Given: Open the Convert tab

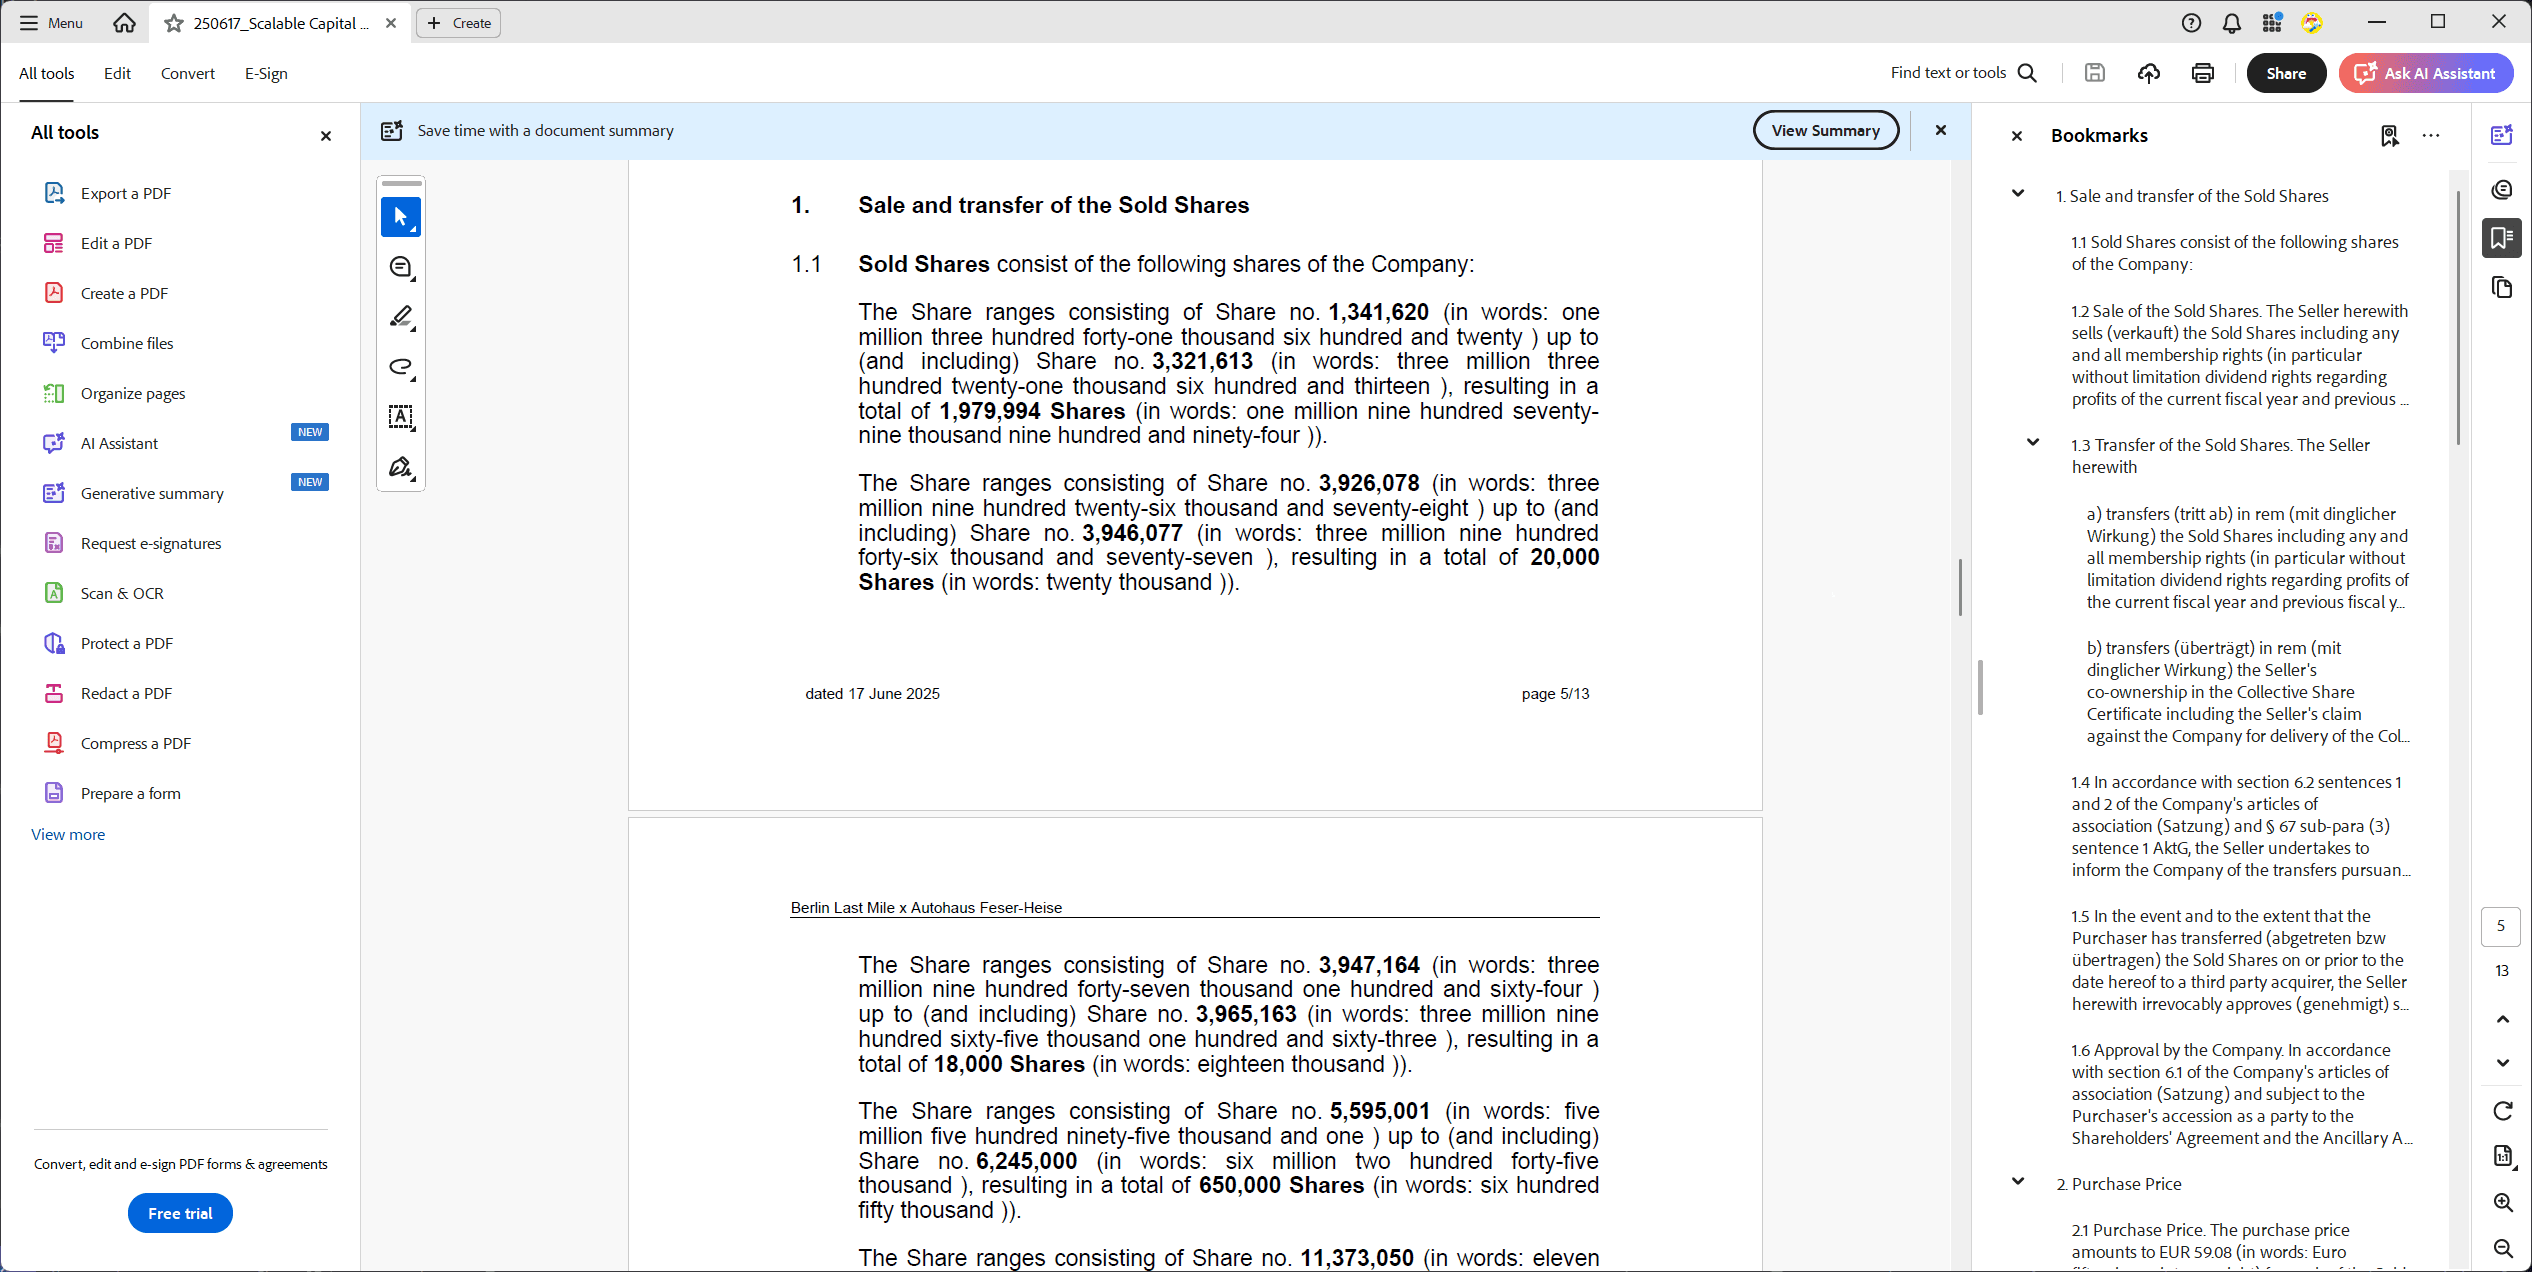Looking at the screenshot, I should (x=188, y=73).
